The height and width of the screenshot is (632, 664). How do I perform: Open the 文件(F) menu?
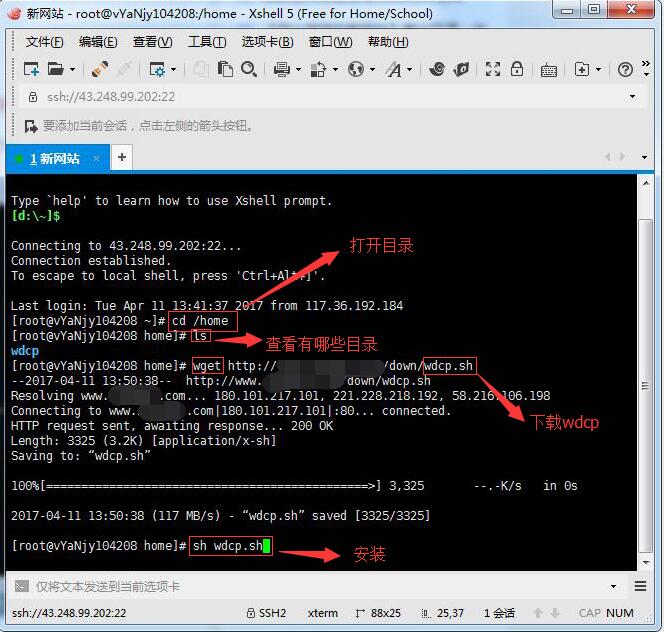tap(44, 42)
